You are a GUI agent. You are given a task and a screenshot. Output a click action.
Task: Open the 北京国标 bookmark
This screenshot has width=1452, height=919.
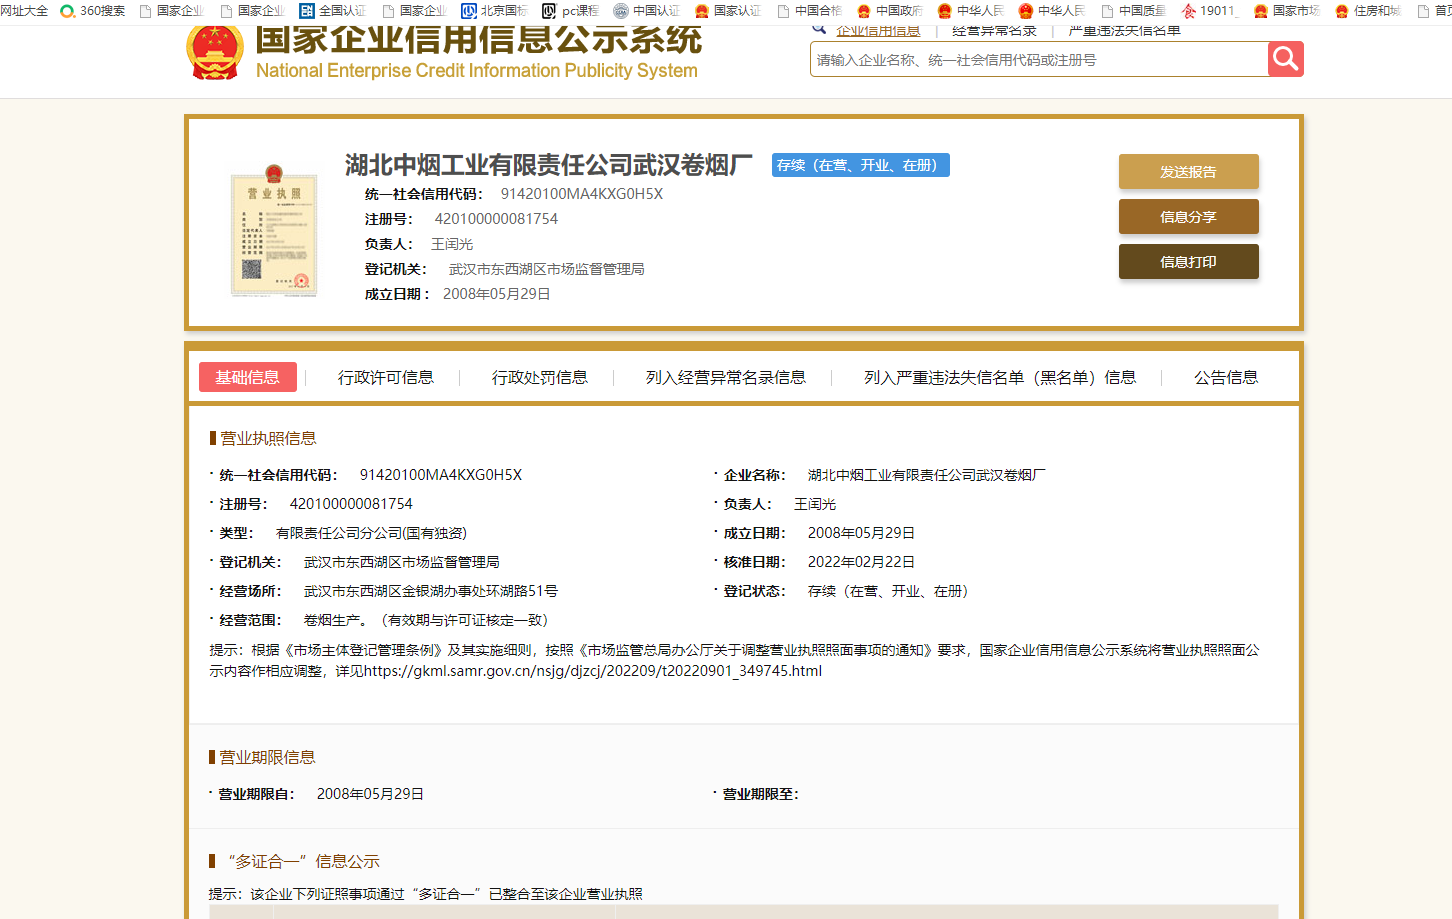click(x=494, y=11)
